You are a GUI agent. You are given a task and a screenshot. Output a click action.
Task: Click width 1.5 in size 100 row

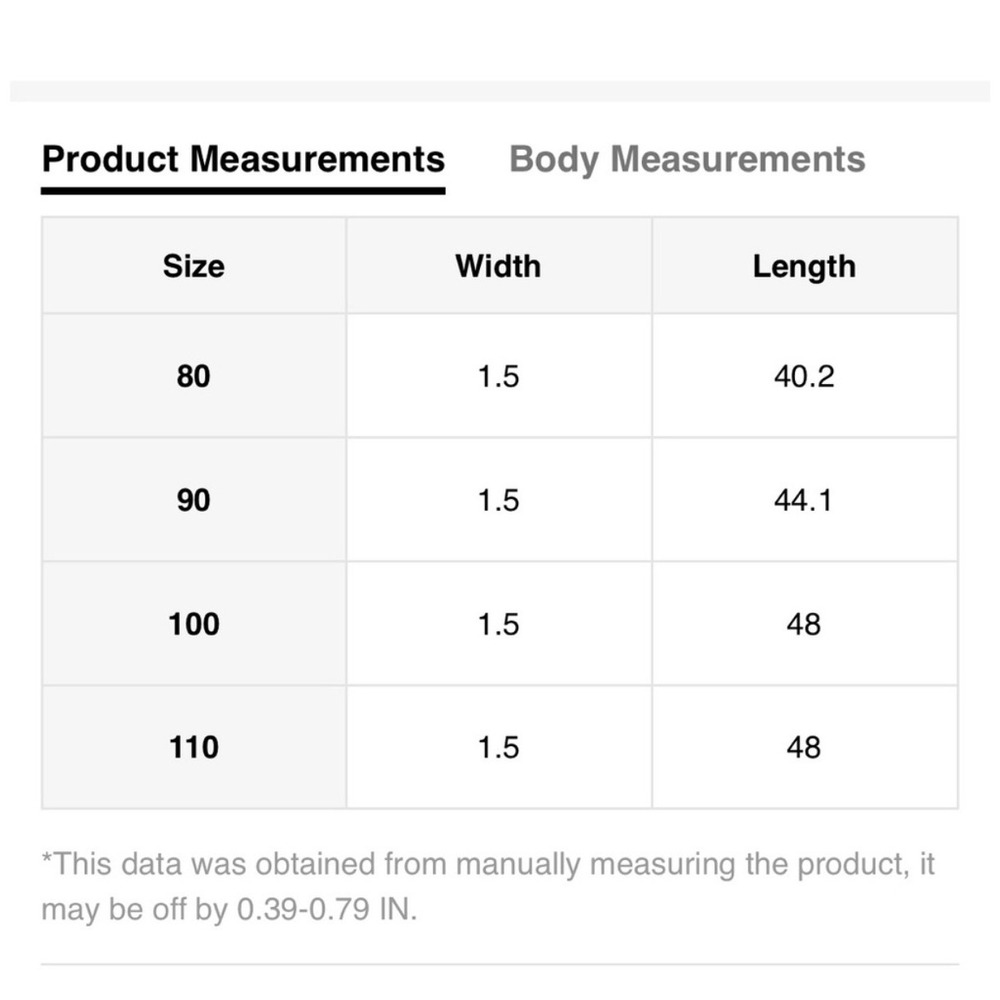click(x=499, y=624)
